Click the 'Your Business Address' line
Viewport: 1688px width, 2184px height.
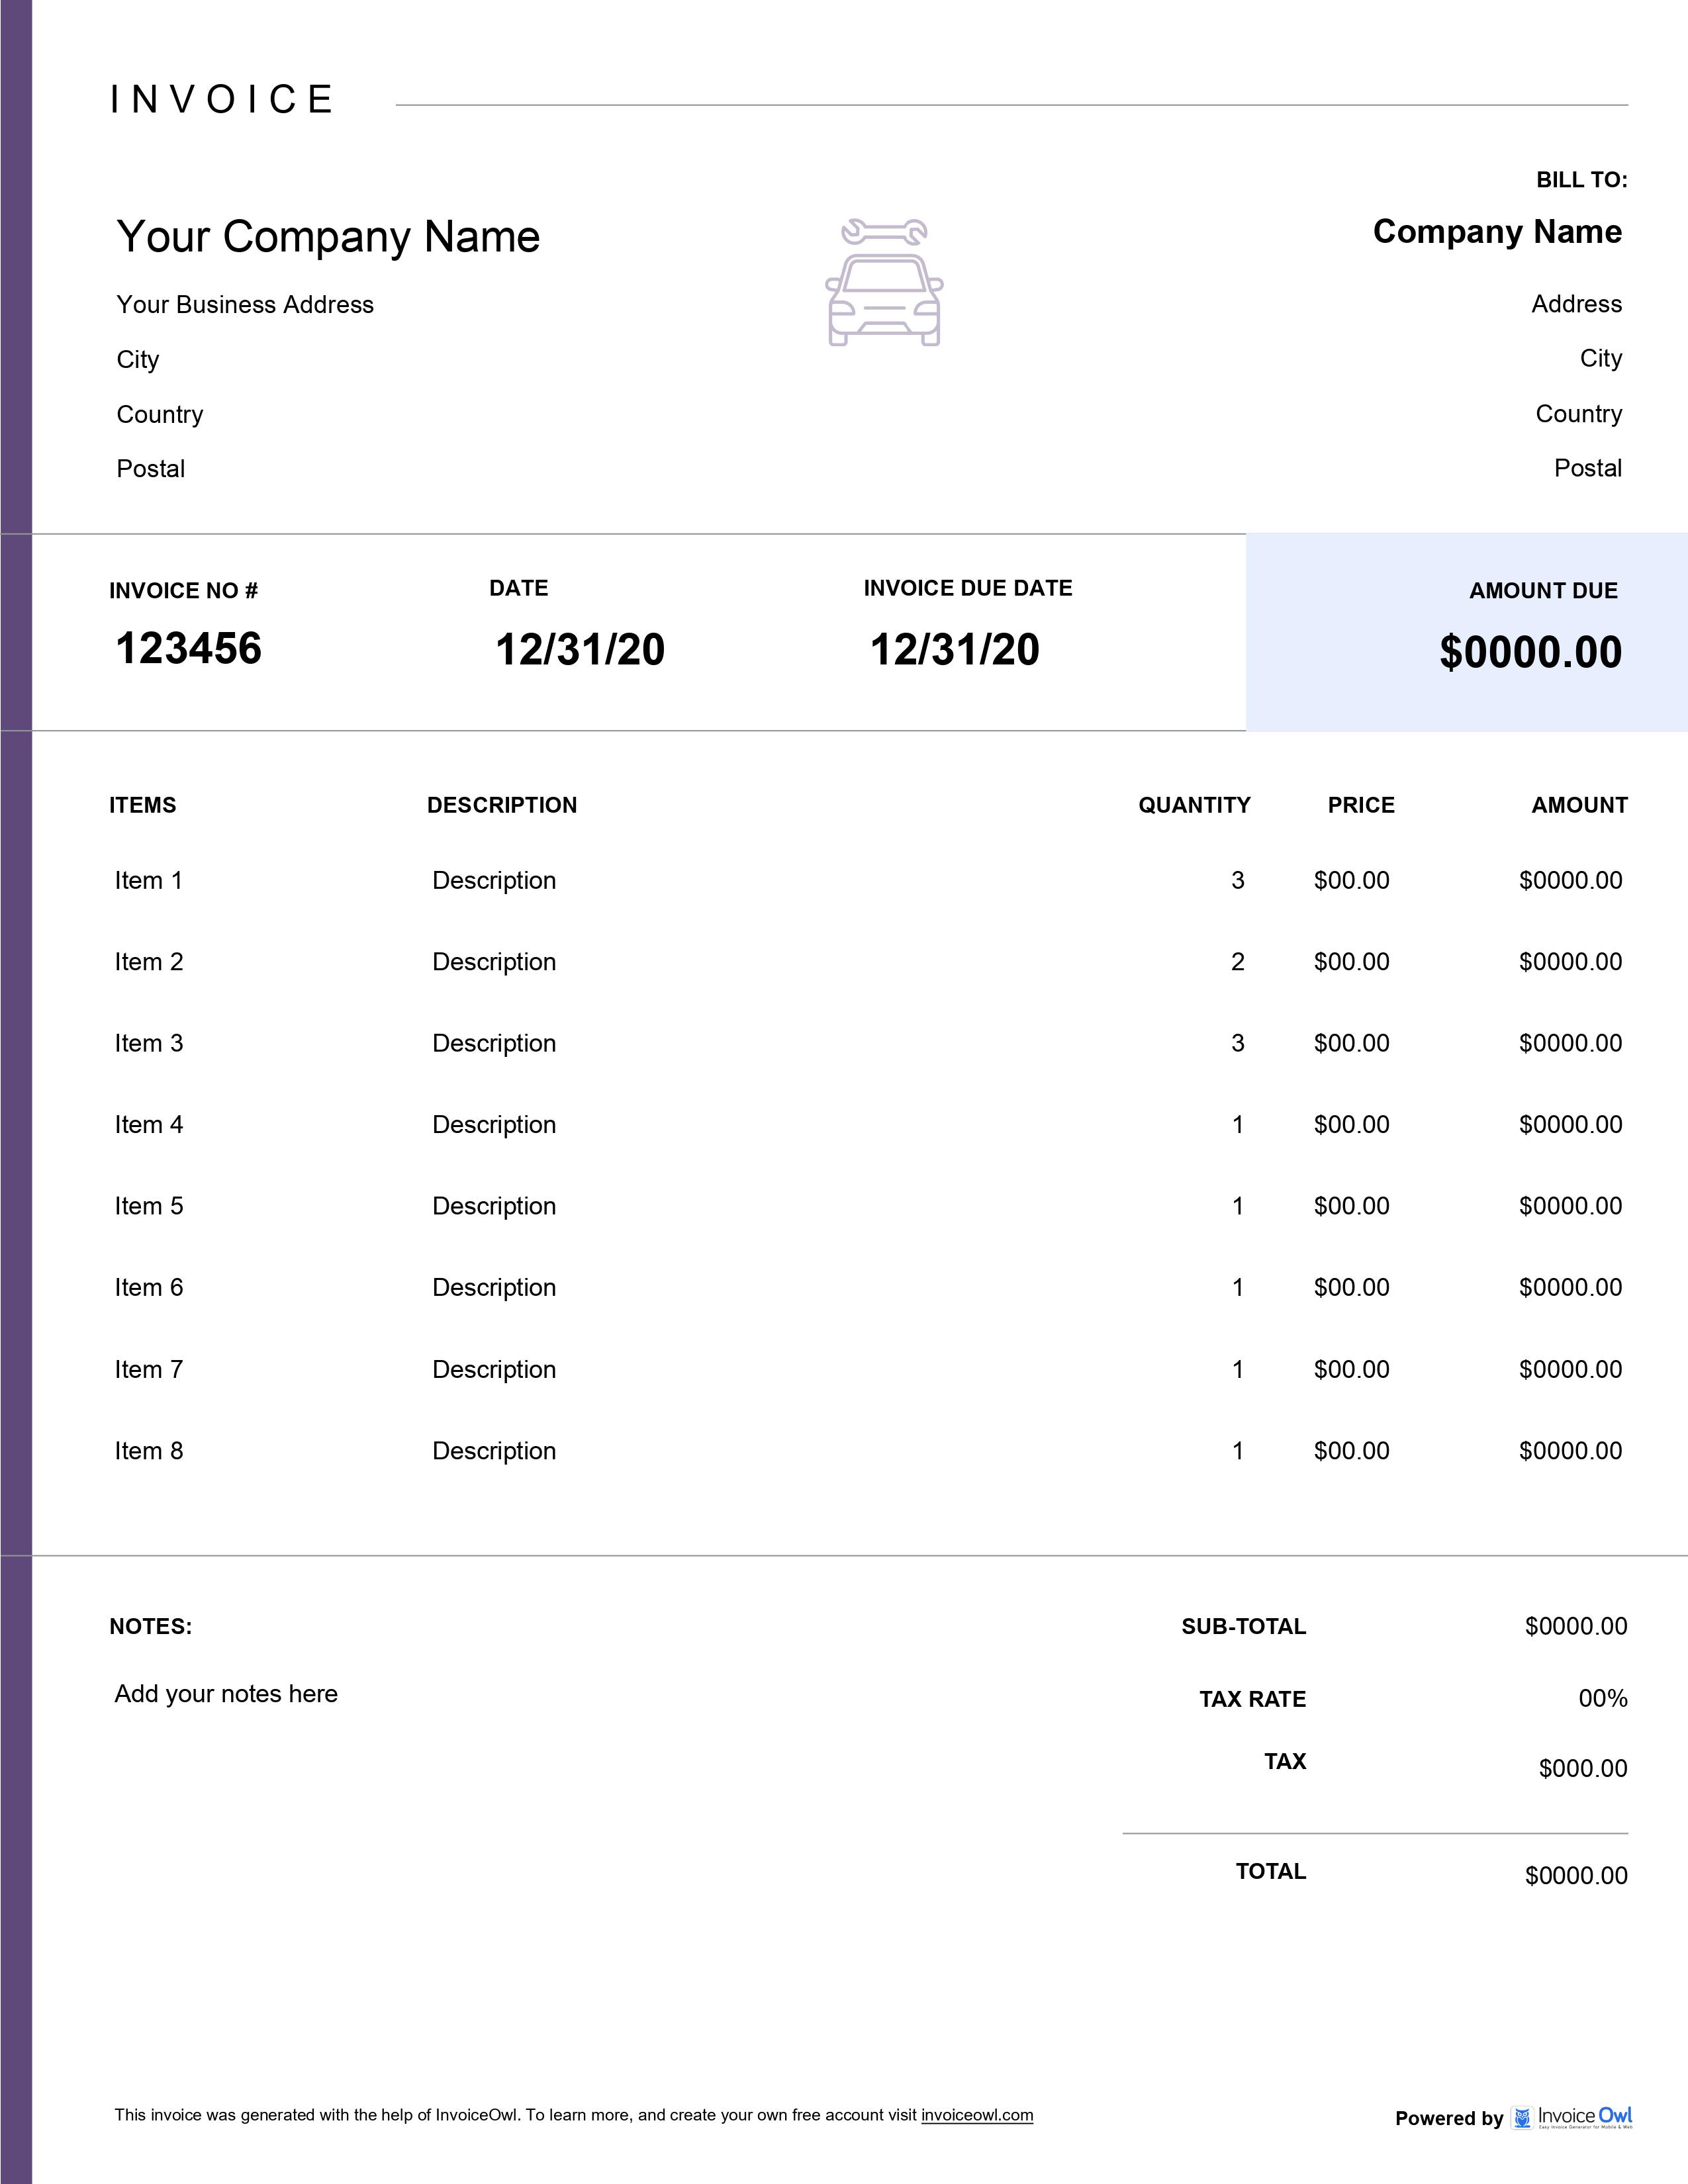(244, 304)
